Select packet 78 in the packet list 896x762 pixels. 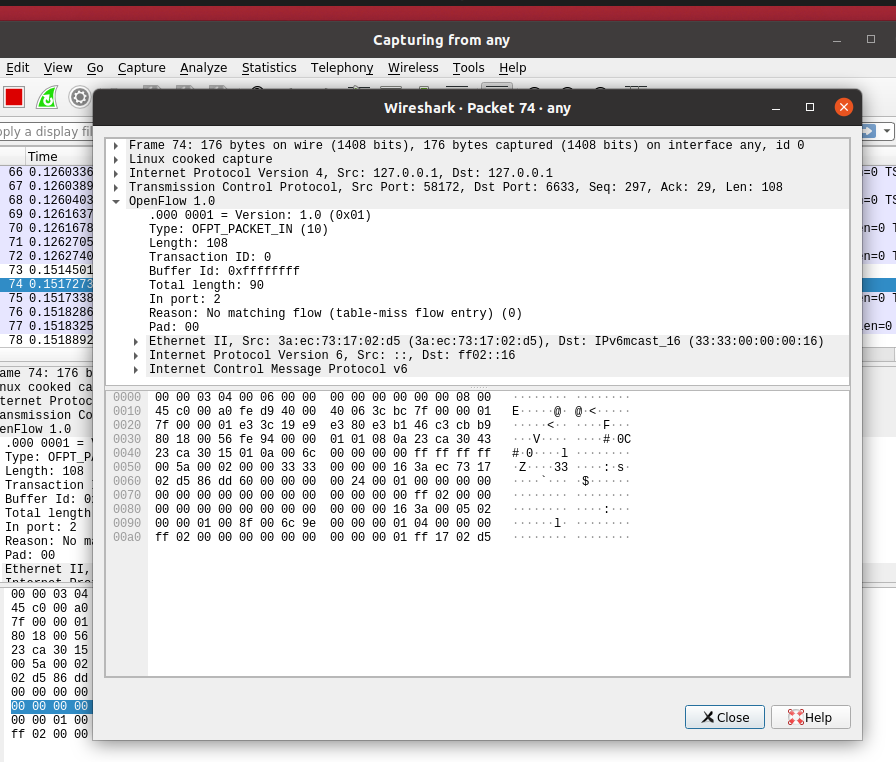[46, 340]
